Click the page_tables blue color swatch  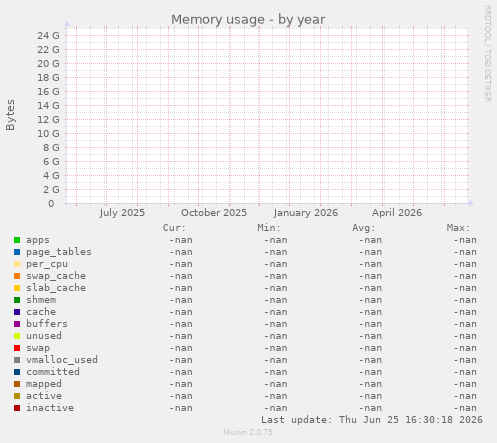(17, 252)
